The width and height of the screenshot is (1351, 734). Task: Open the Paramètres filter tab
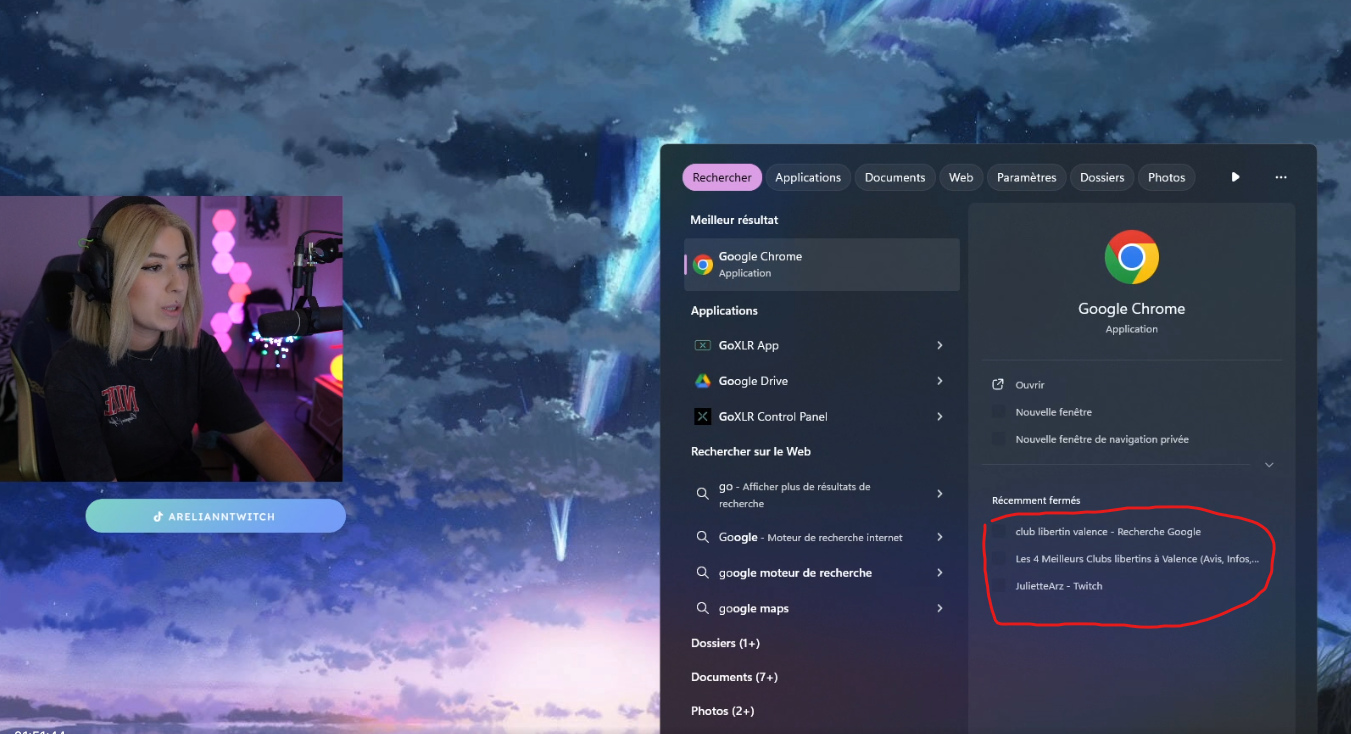(x=1027, y=177)
